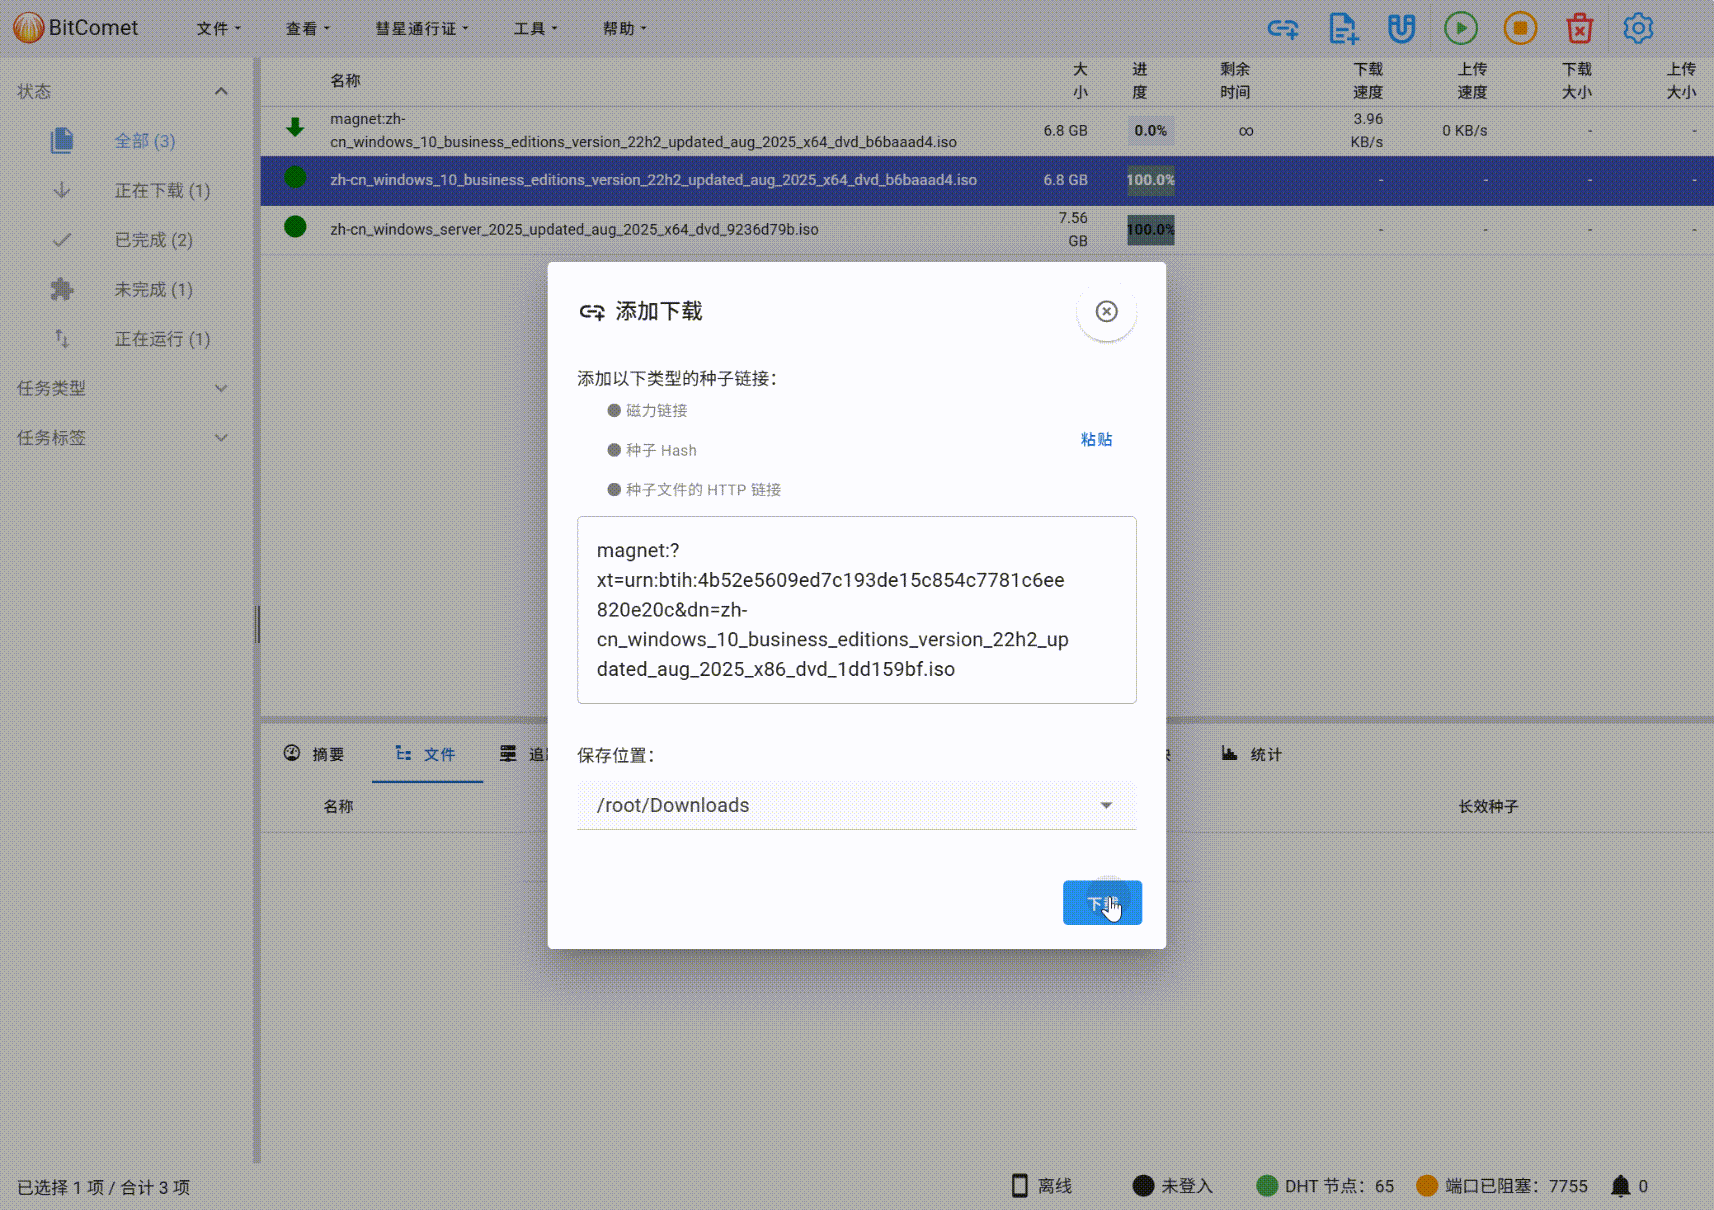This screenshot has width=1714, height=1210.
Task: Collapse the 状态 sidebar section
Action: pos(221,91)
